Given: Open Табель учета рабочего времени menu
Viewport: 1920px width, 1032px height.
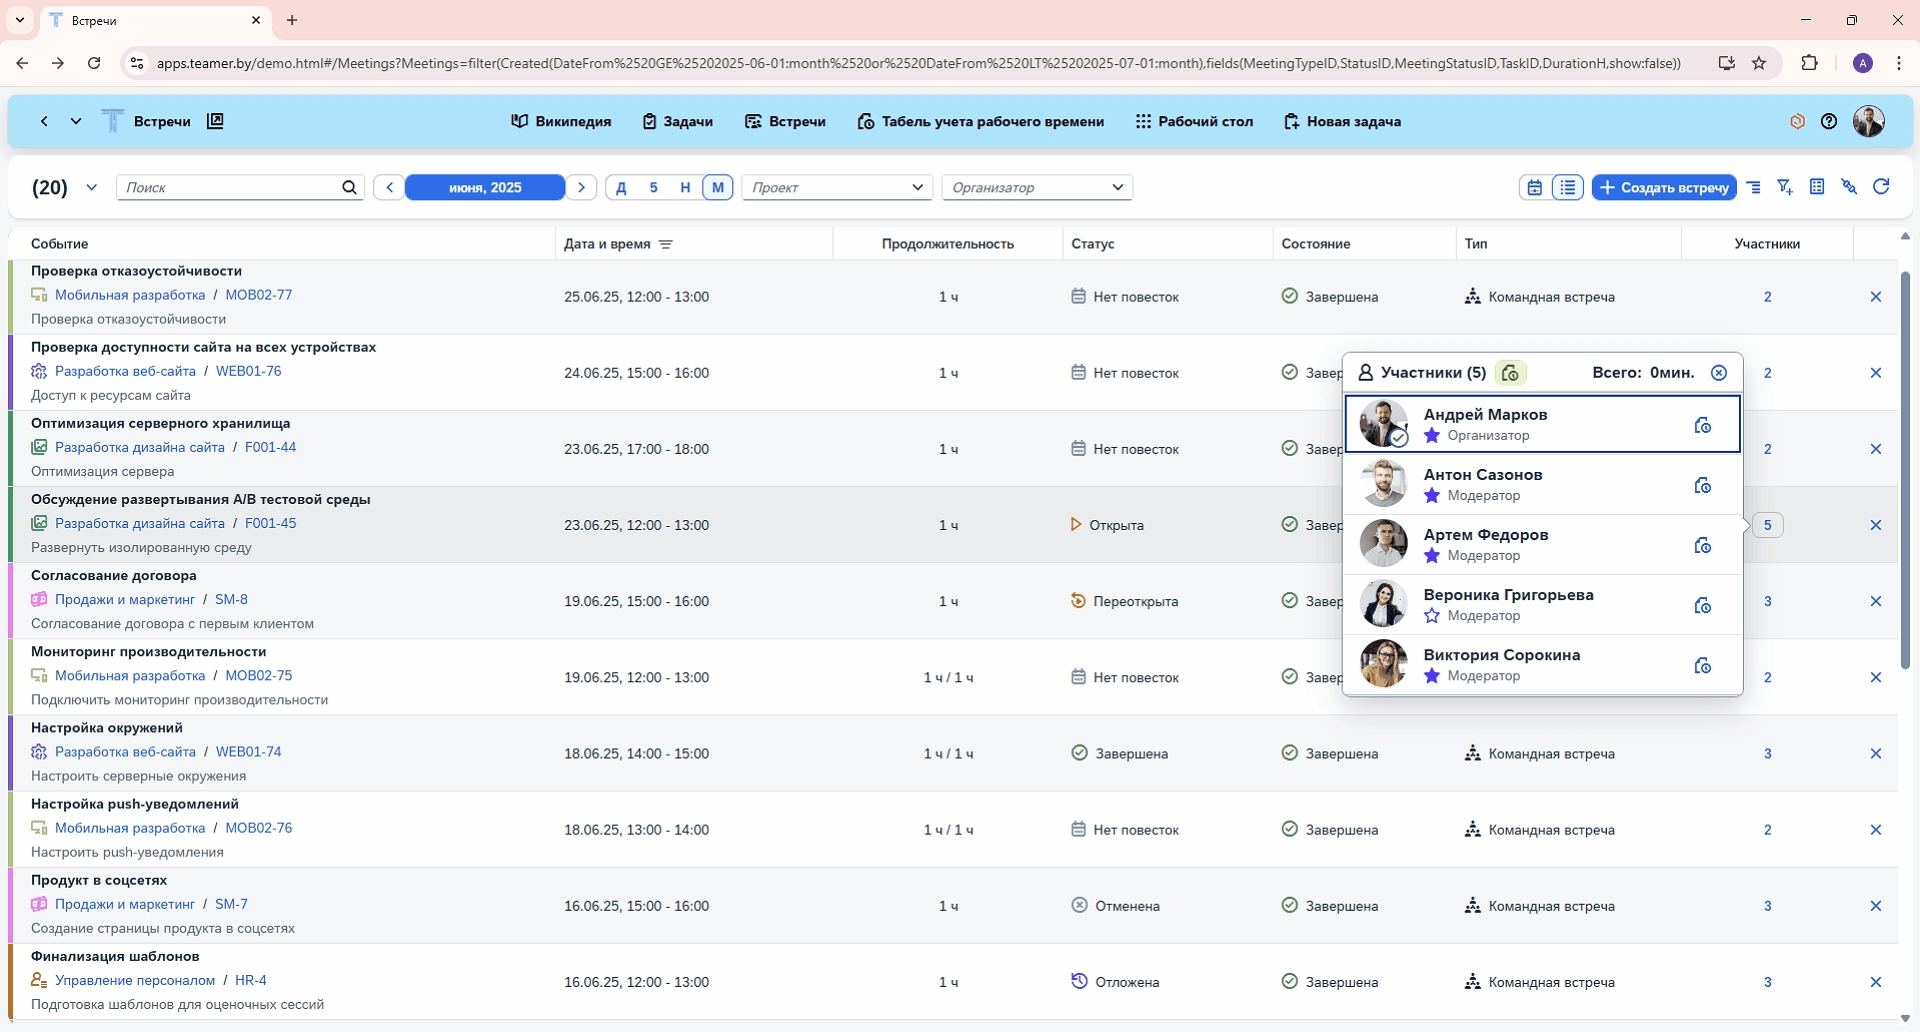Looking at the screenshot, I should click(x=980, y=121).
